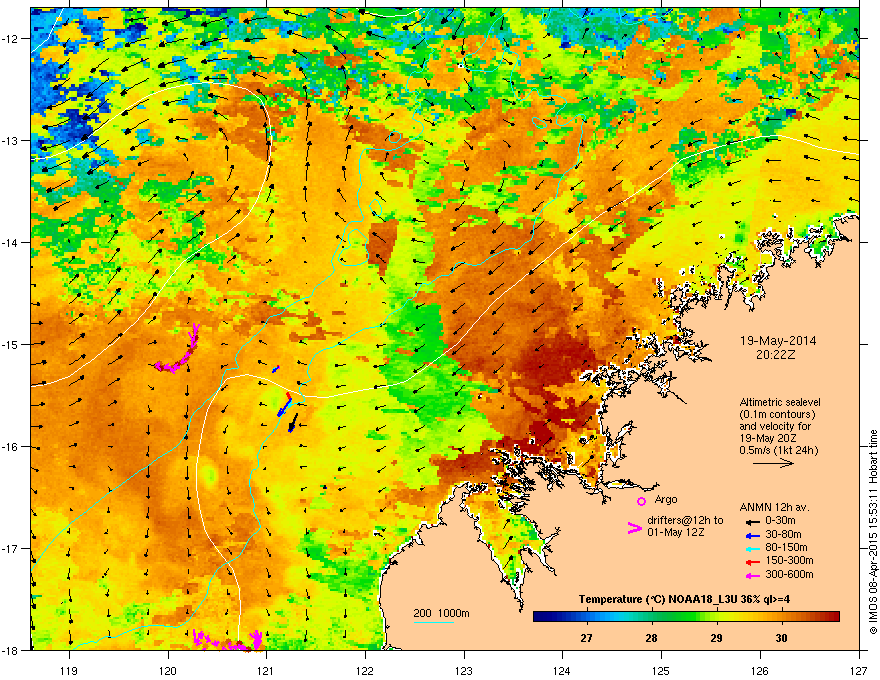Screen dimensions: 880x680
Task: Click the latitude axis label '-15'
Action: click(x=10, y=344)
